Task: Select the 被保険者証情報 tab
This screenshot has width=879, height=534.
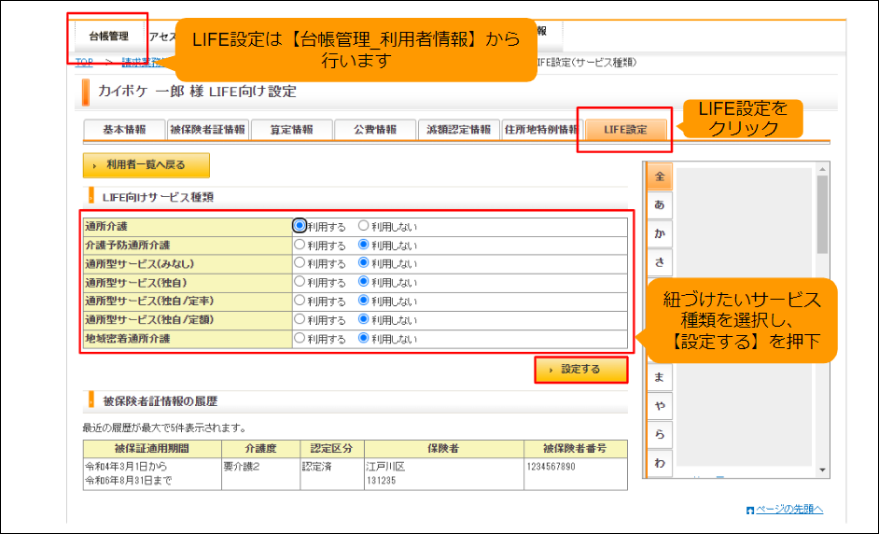Action: pyautogui.click(x=207, y=129)
